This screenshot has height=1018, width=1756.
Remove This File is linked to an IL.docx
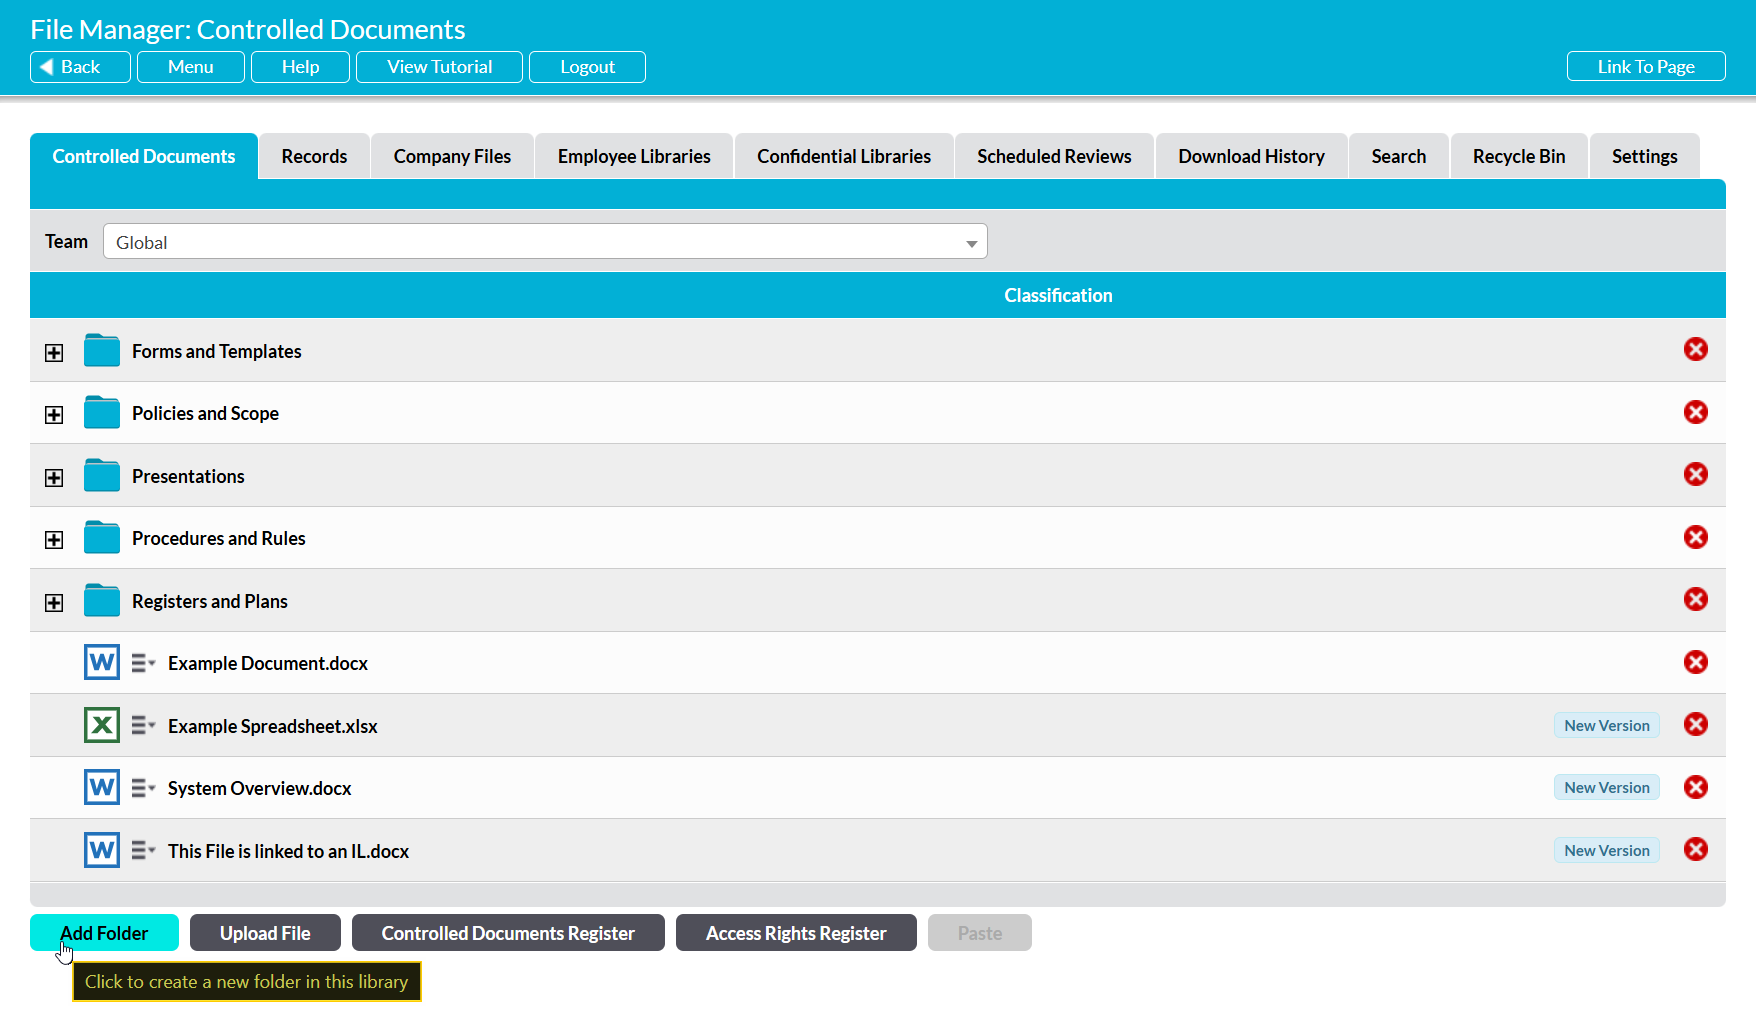pyautogui.click(x=1695, y=850)
